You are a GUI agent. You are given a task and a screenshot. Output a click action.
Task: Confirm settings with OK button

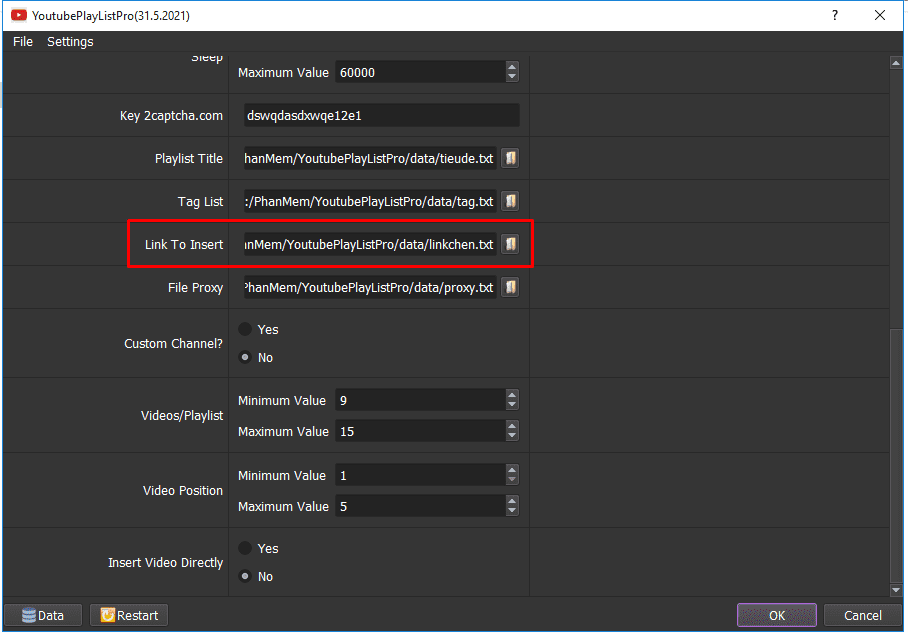pyautogui.click(x=777, y=615)
